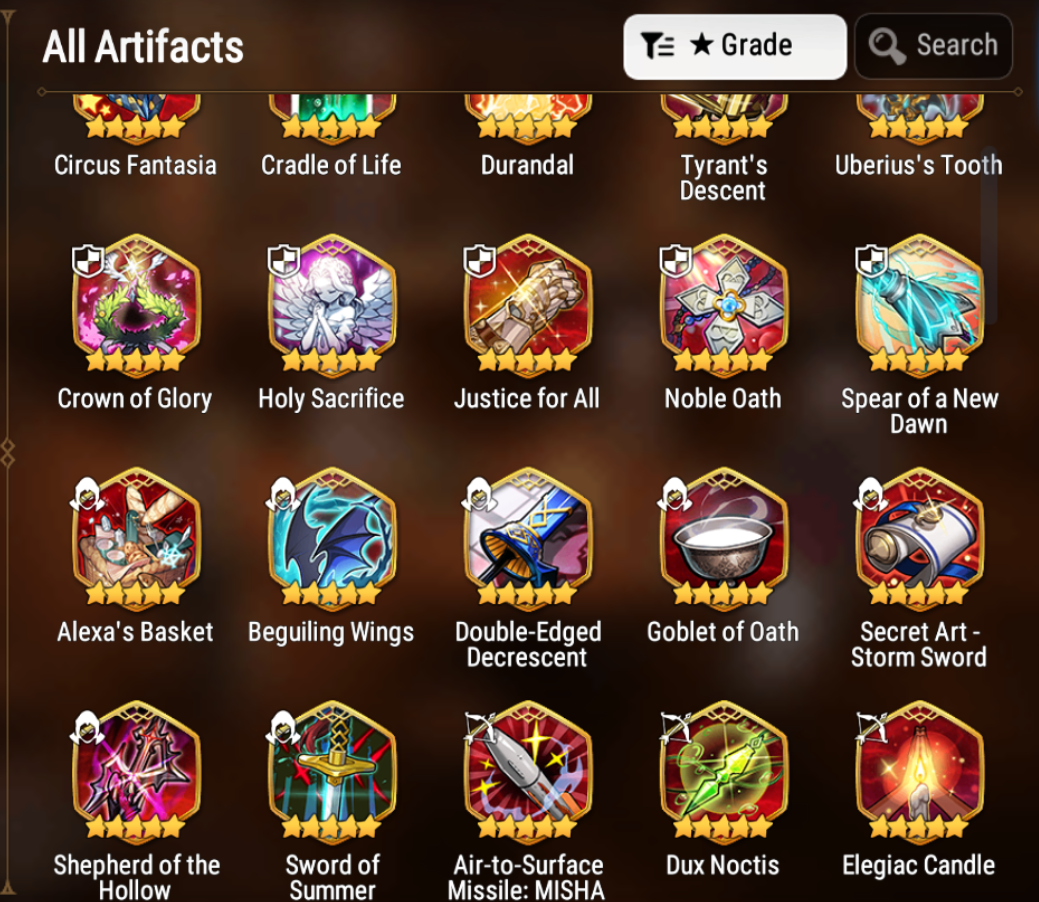1039x902 pixels.
Task: Open the Secret Art - Storm Sword scroll
Action: coord(919,536)
